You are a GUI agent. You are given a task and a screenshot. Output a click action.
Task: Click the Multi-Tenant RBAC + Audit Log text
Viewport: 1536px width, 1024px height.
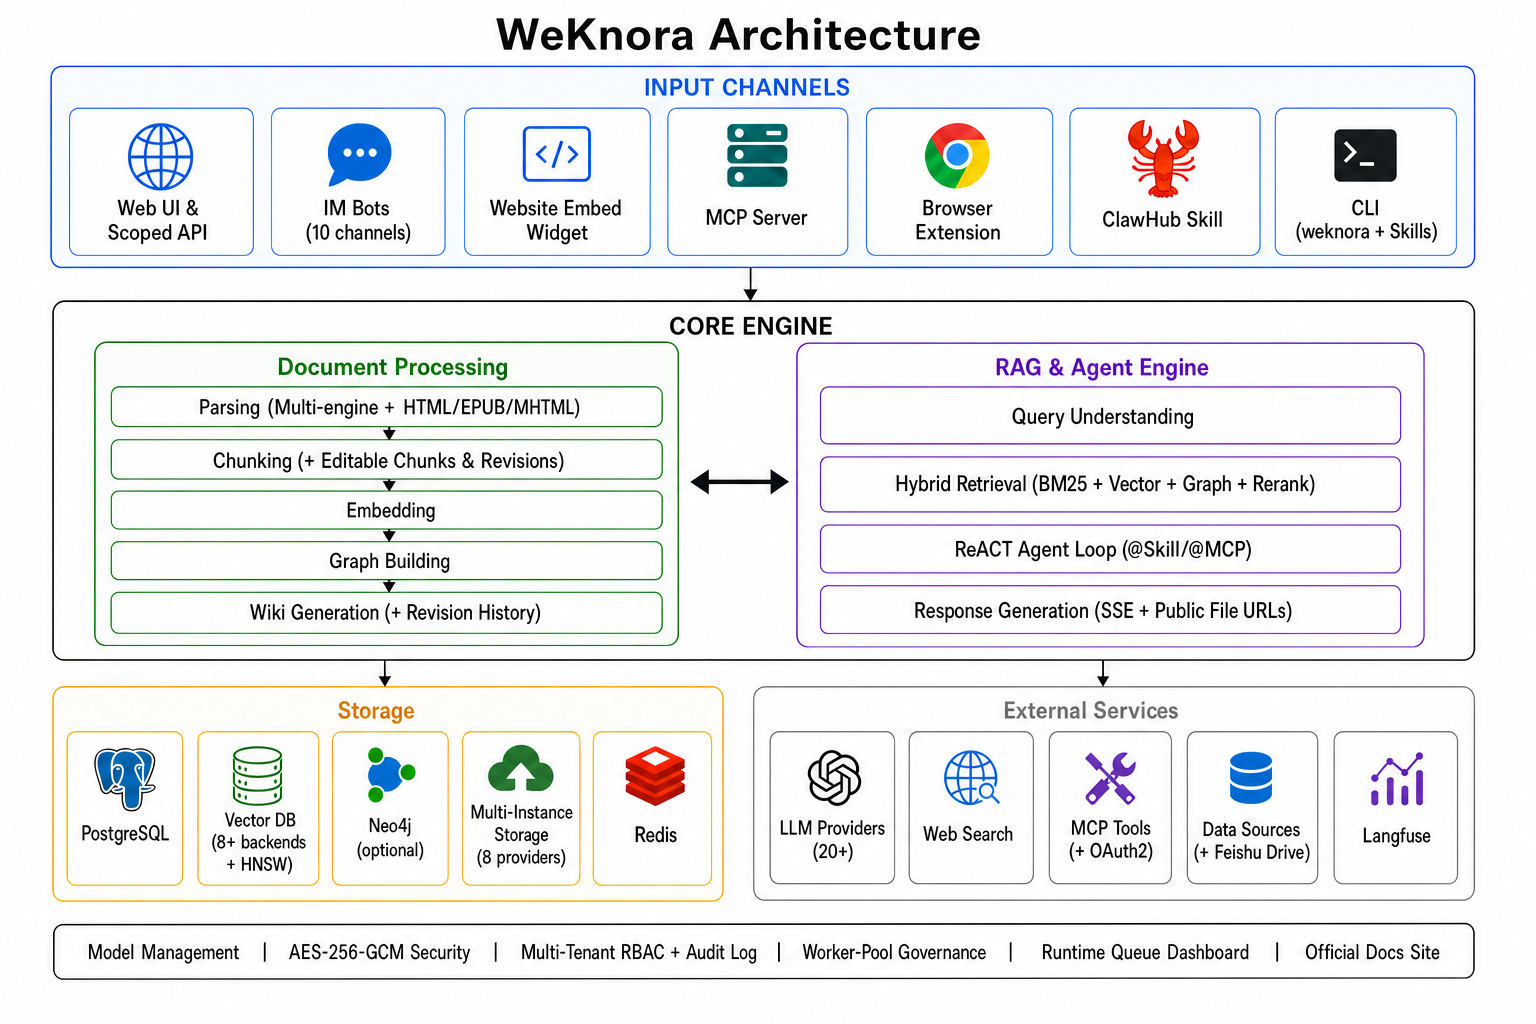[639, 953]
